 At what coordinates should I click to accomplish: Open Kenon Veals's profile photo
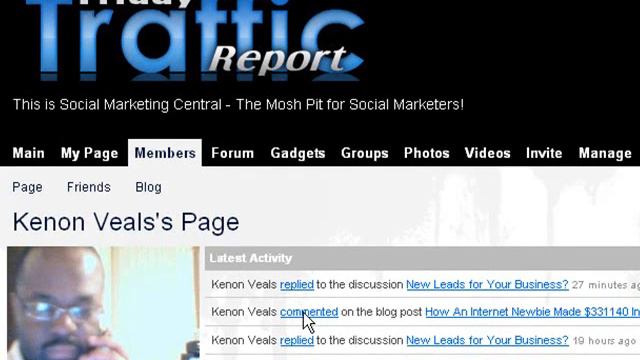coord(103,303)
